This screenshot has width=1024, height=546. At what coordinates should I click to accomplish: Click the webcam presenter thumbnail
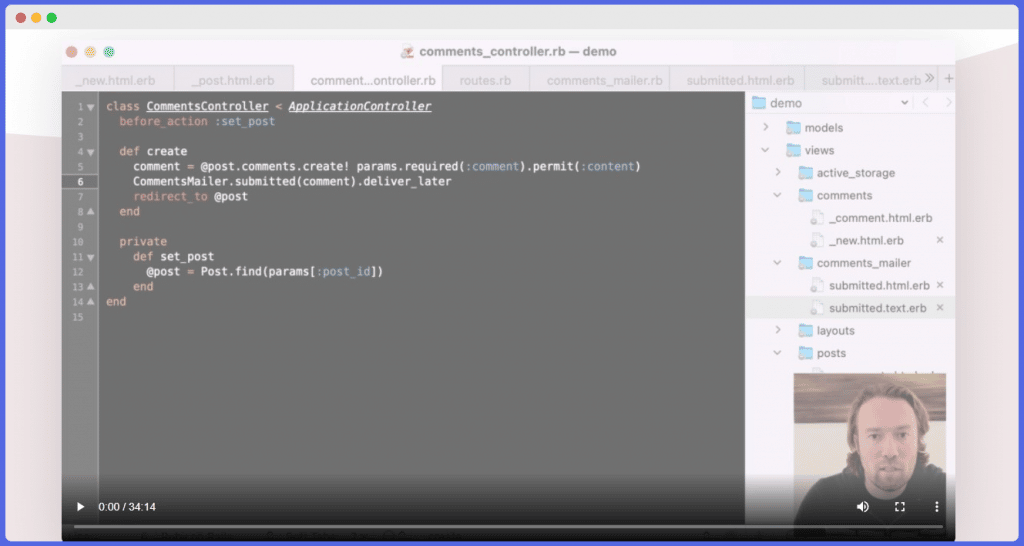[869, 449]
